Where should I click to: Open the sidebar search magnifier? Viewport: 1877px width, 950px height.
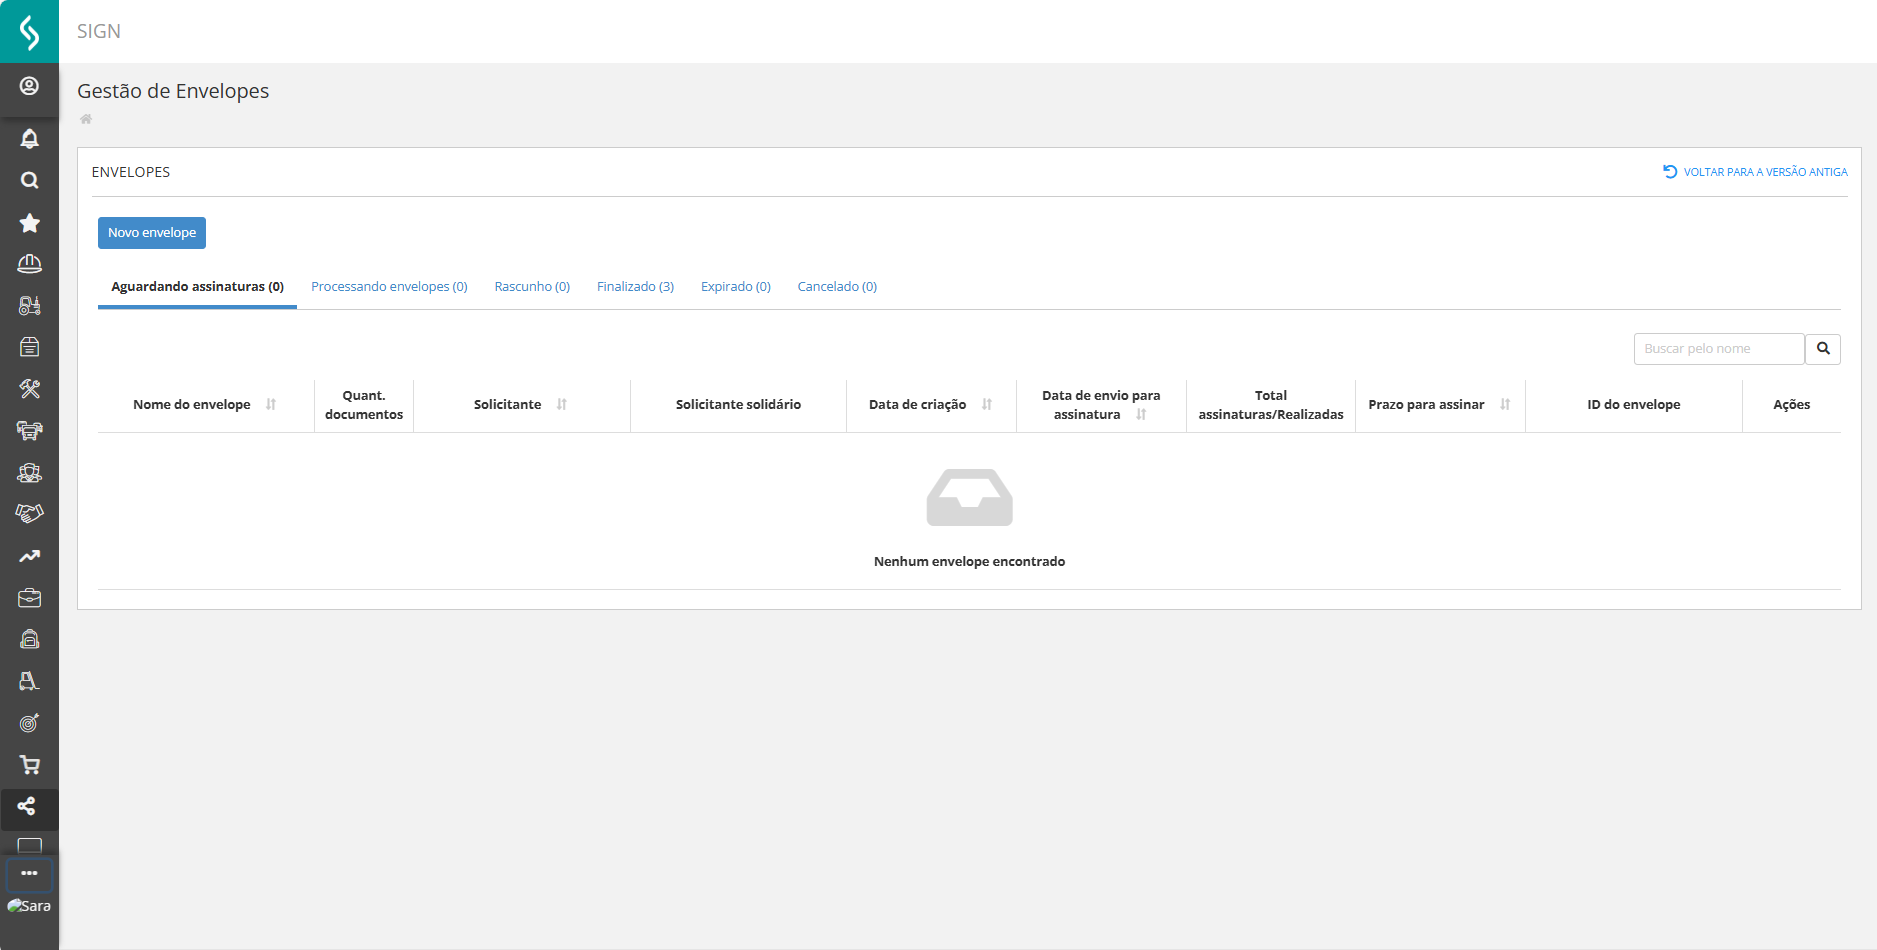click(x=29, y=180)
